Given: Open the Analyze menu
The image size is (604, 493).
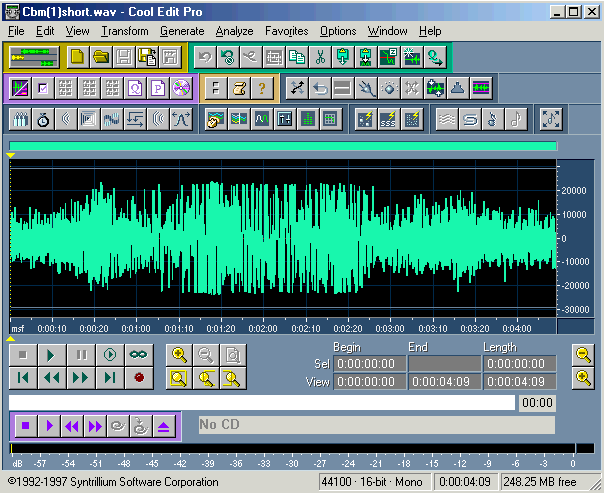Looking at the screenshot, I should click(x=234, y=31).
